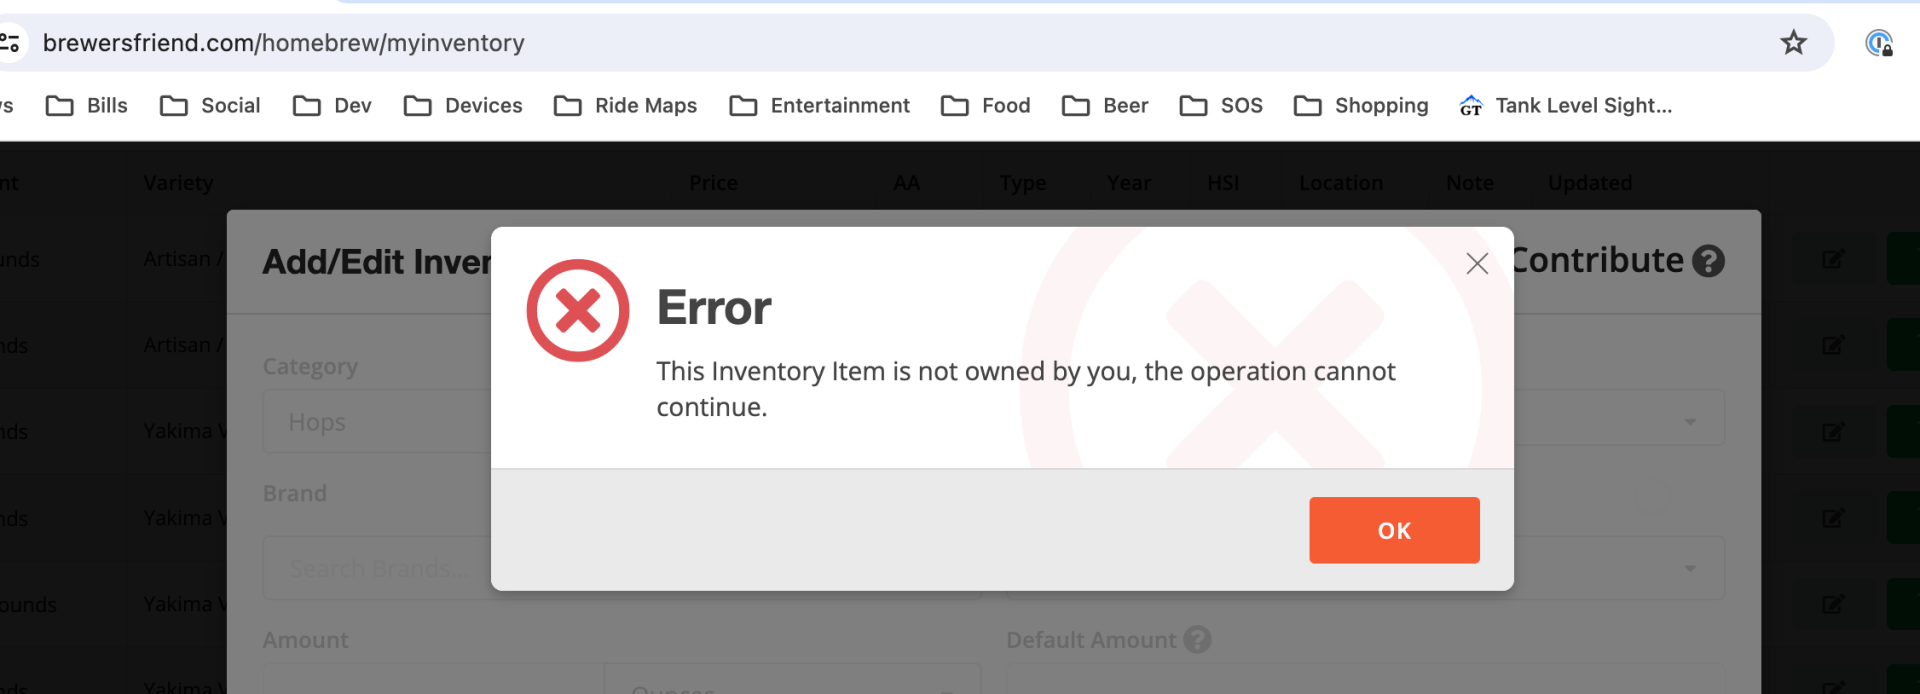1920x694 pixels.
Task: Open the right-side dropdown in the Category row
Action: click(x=1689, y=422)
